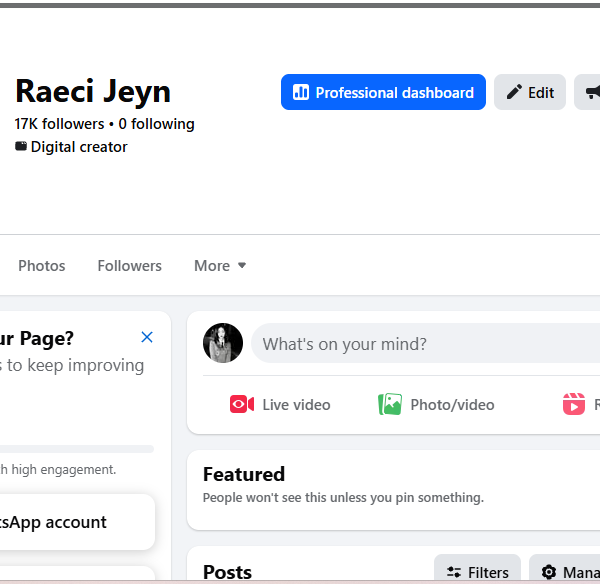Click 'People won't see this' text

click(343, 498)
